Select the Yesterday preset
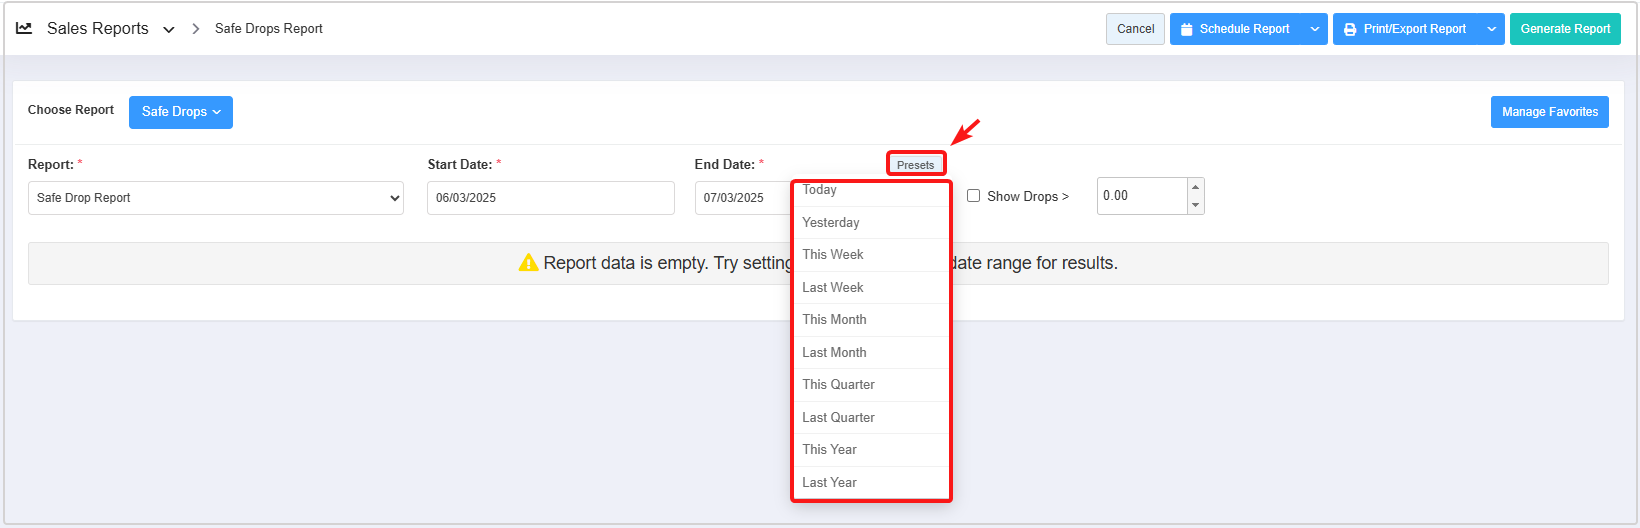Screen dimensions: 1640x528 [x=831, y=222]
